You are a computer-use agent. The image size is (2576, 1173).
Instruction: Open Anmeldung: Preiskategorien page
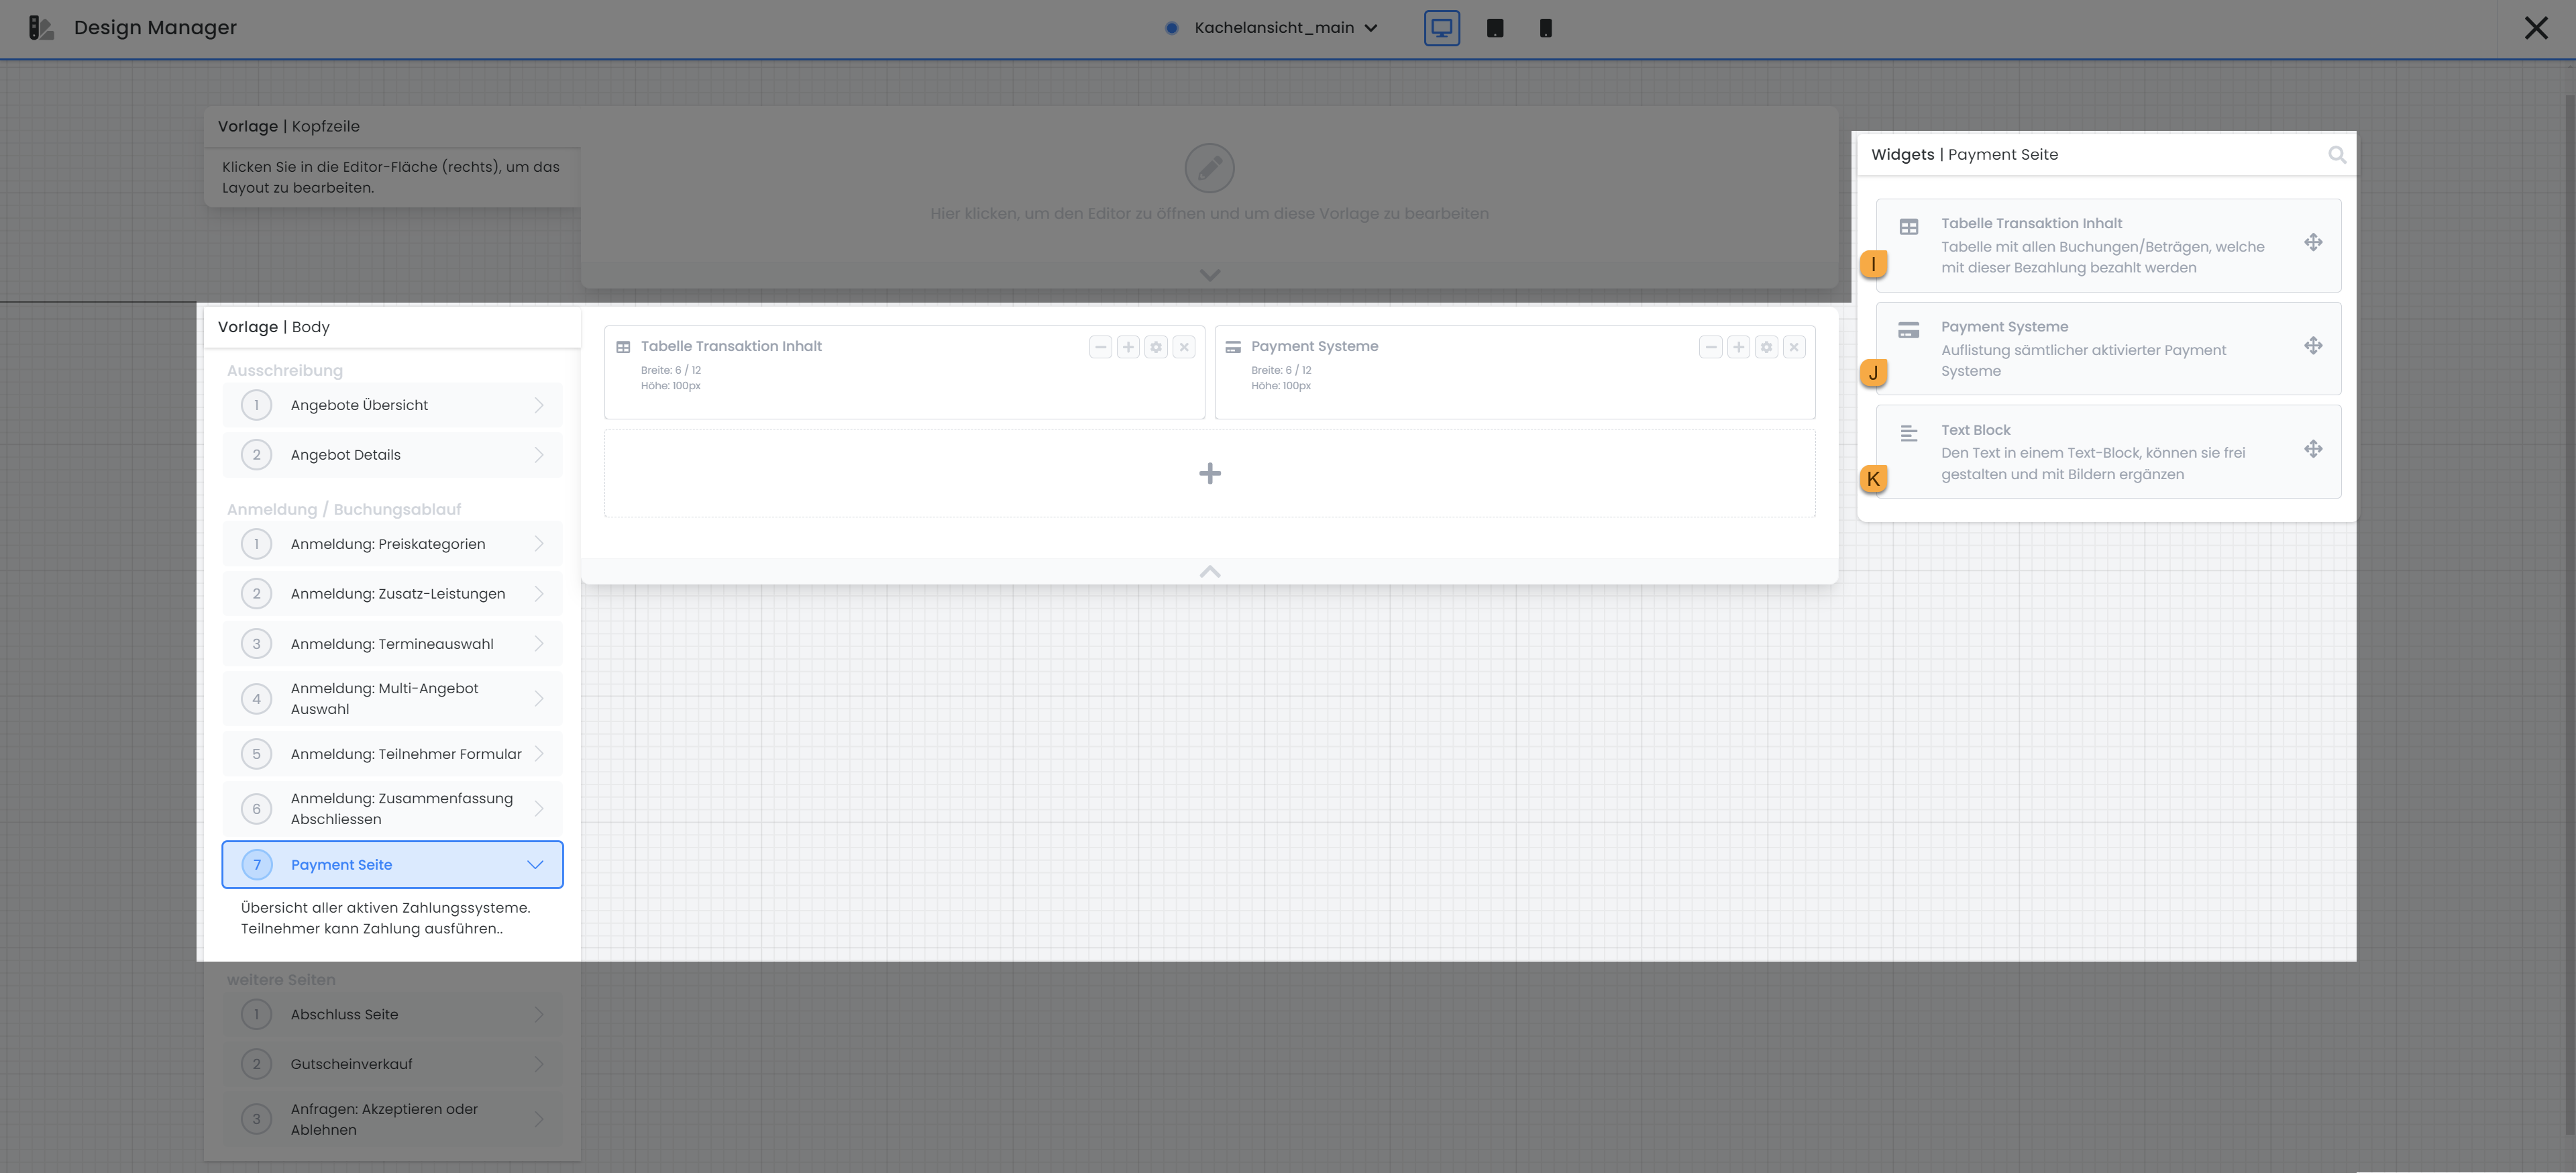(x=392, y=544)
